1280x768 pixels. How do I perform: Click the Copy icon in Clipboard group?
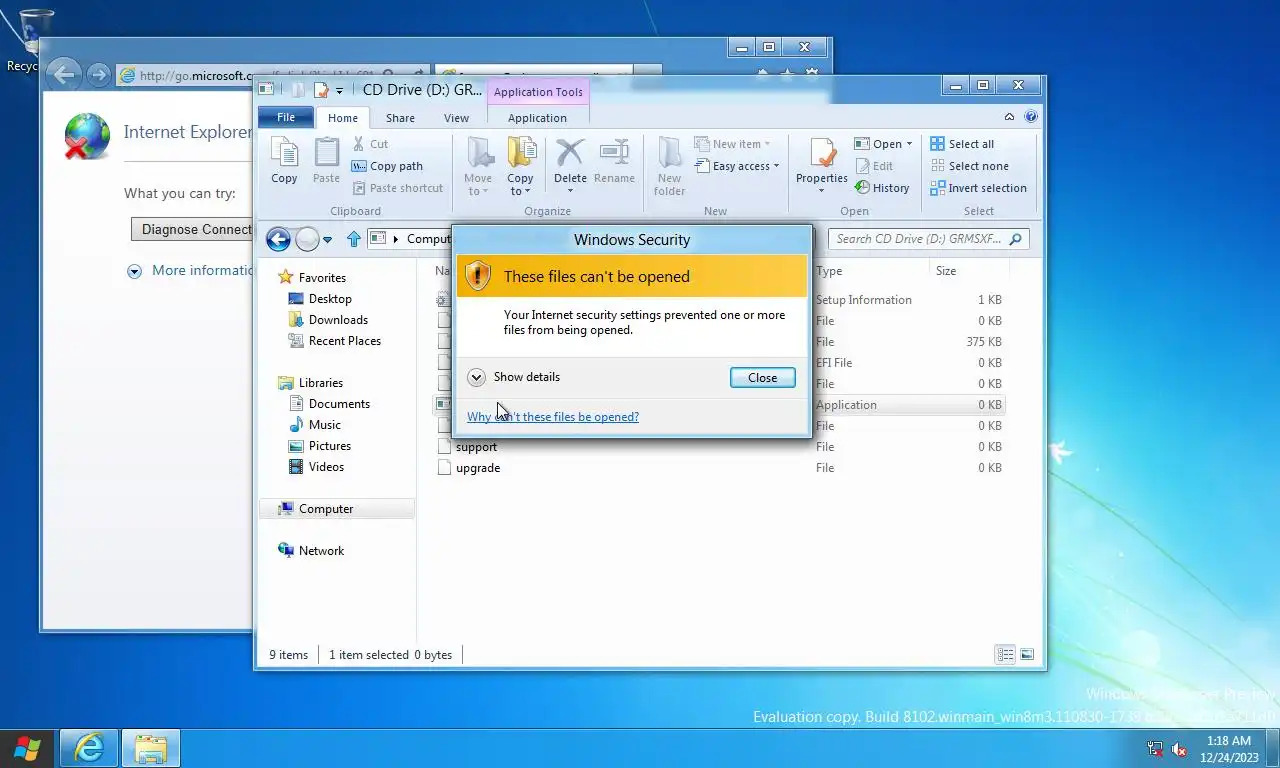click(x=284, y=161)
